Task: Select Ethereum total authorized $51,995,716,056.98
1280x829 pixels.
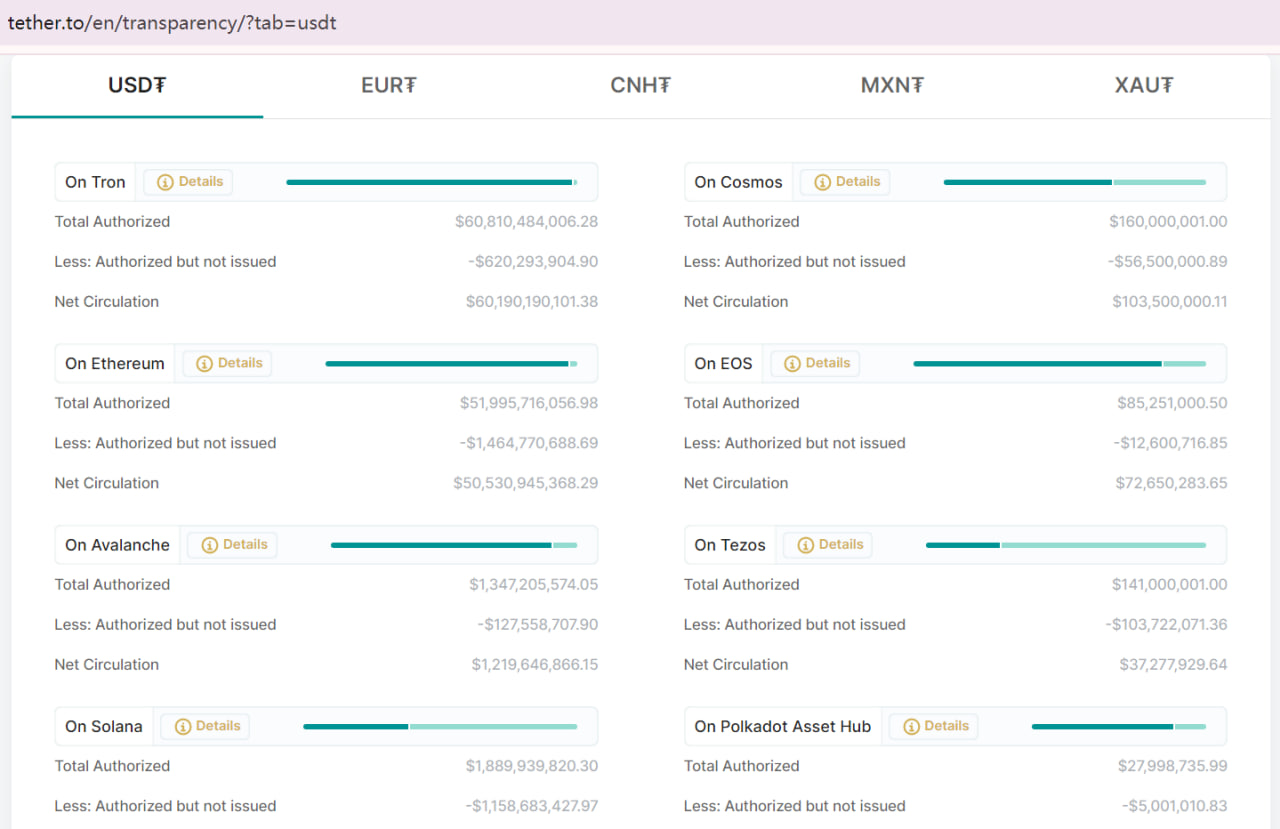Action: tap(529, 403)
